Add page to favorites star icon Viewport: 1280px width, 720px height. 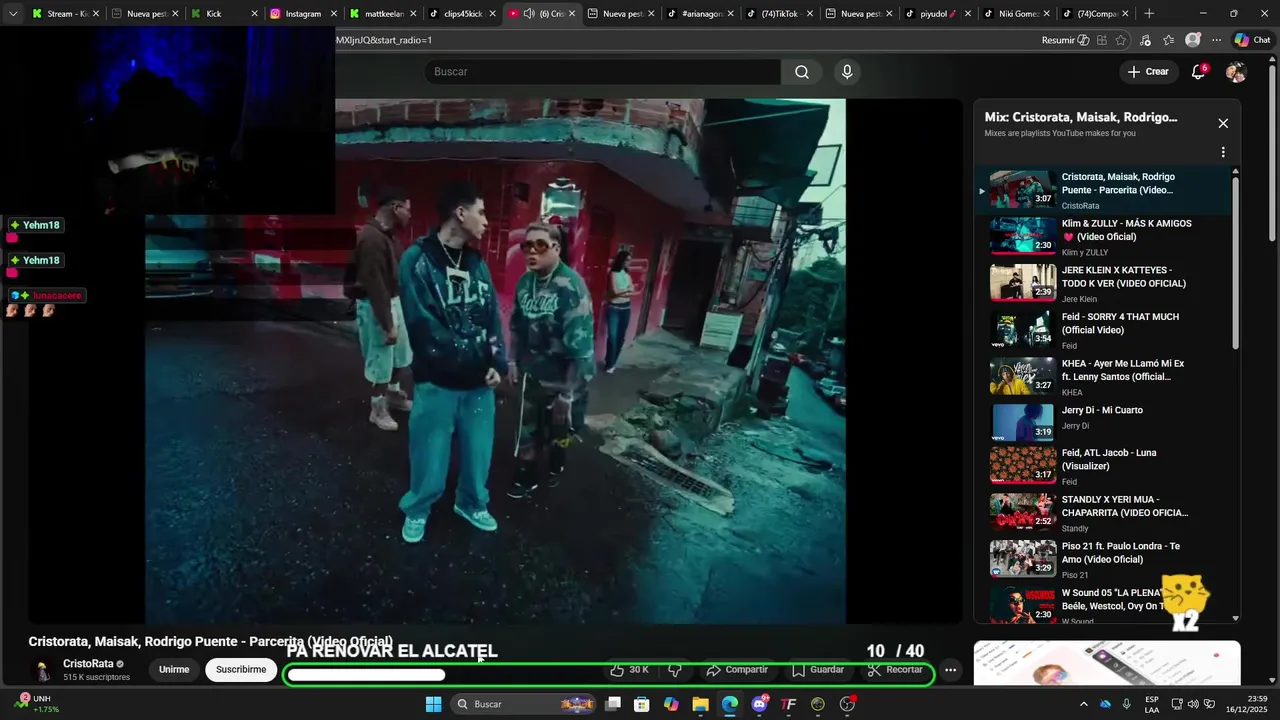1120,40
